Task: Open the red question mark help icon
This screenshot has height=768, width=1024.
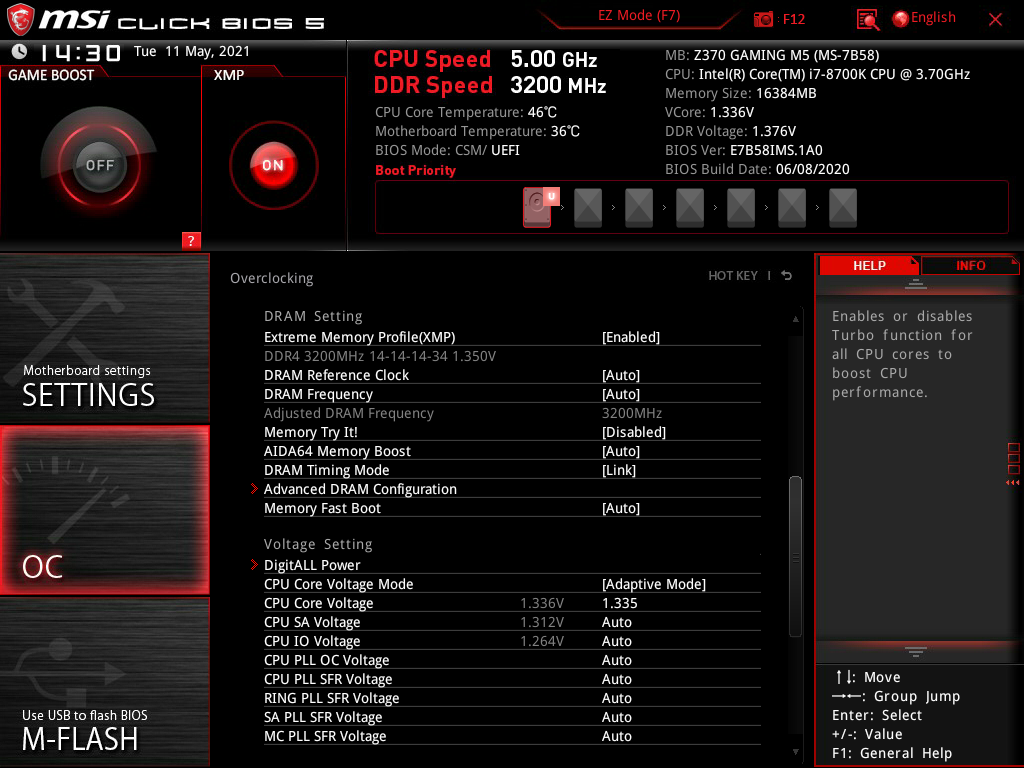Action: point(191,240)
